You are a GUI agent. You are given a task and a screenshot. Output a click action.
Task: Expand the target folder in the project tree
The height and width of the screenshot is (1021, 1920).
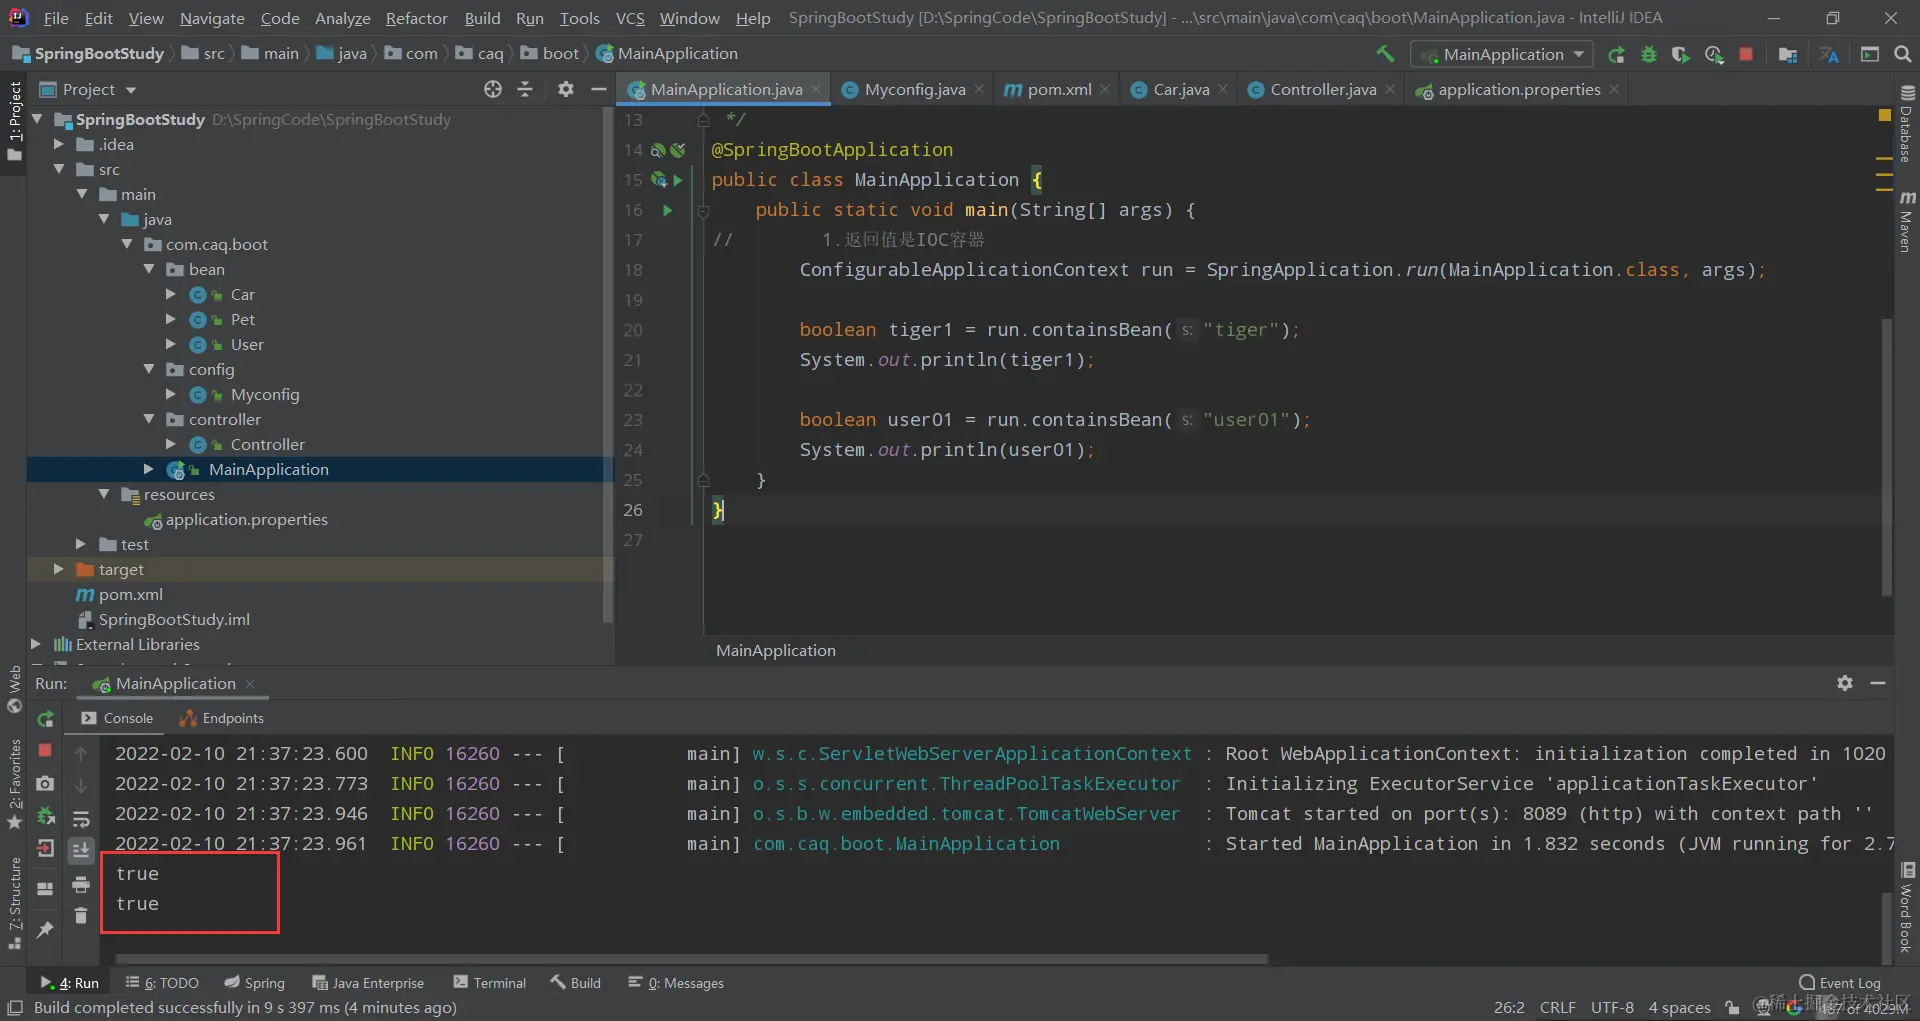coord(59,569)
